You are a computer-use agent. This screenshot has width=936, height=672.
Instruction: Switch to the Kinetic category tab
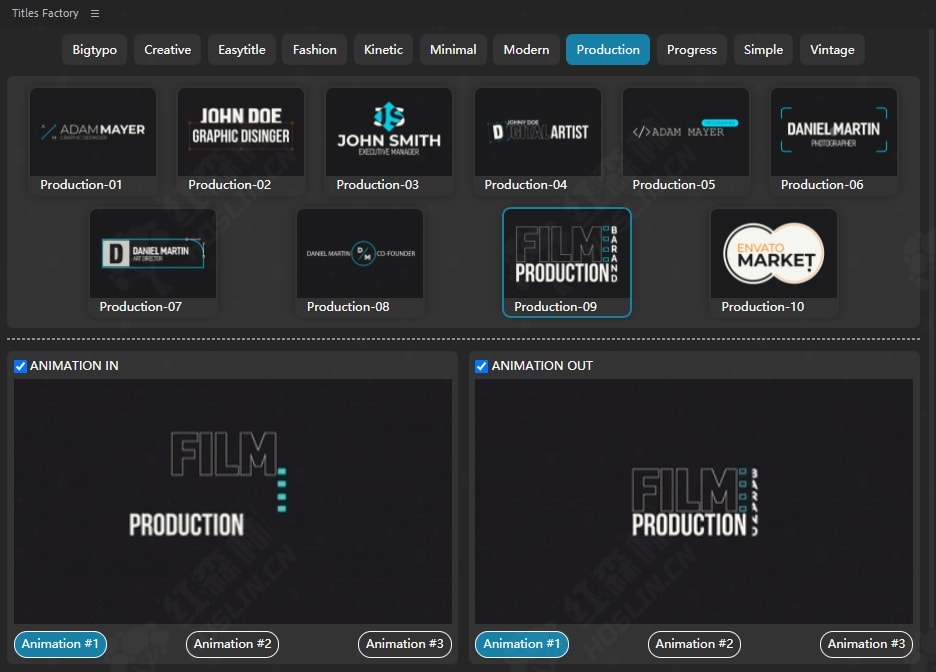(x=383, y=50)
